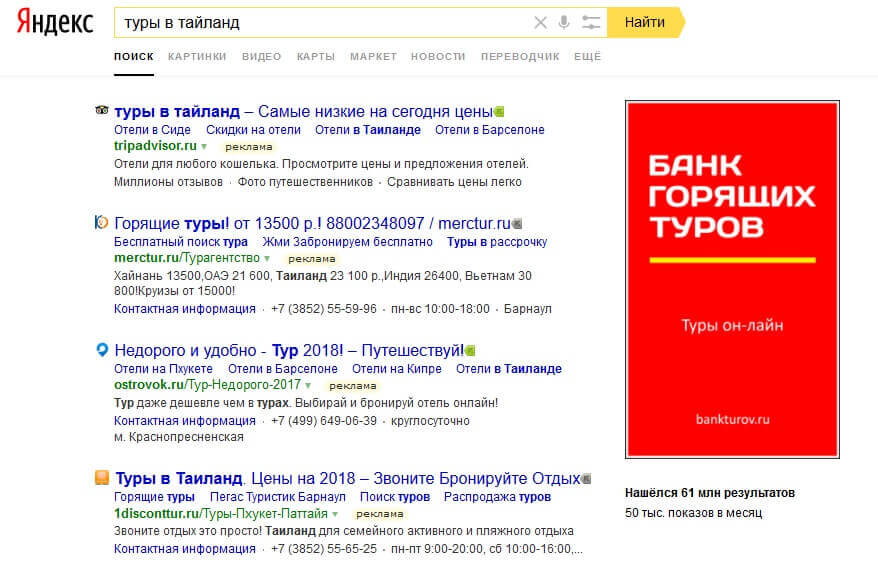878x570 pixels.
Task: Open the ЕЩЁ menu
Action: tap(587, 57)
